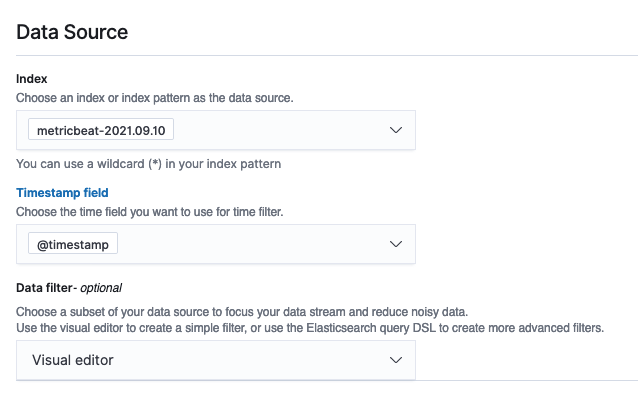Click the blue Timestamp field label
The height and width of the screenshot is (411, 638).
tap(62, 192)
